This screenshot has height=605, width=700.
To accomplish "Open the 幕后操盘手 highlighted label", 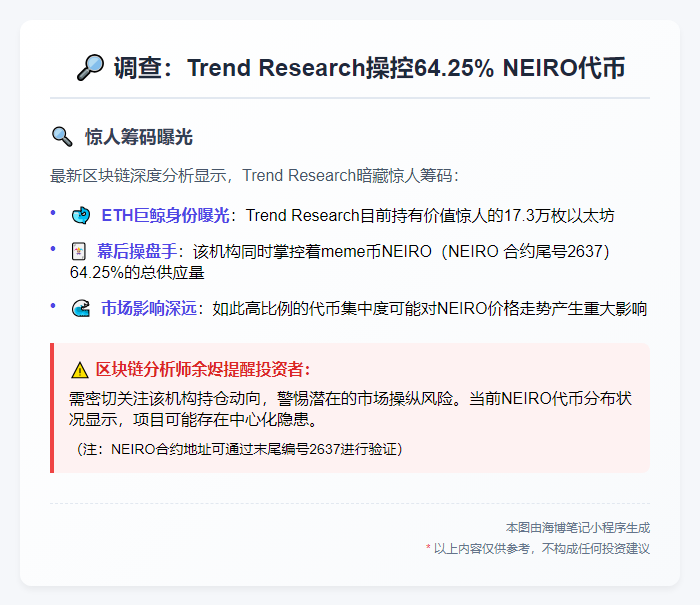I will click(x=135, y=250).
